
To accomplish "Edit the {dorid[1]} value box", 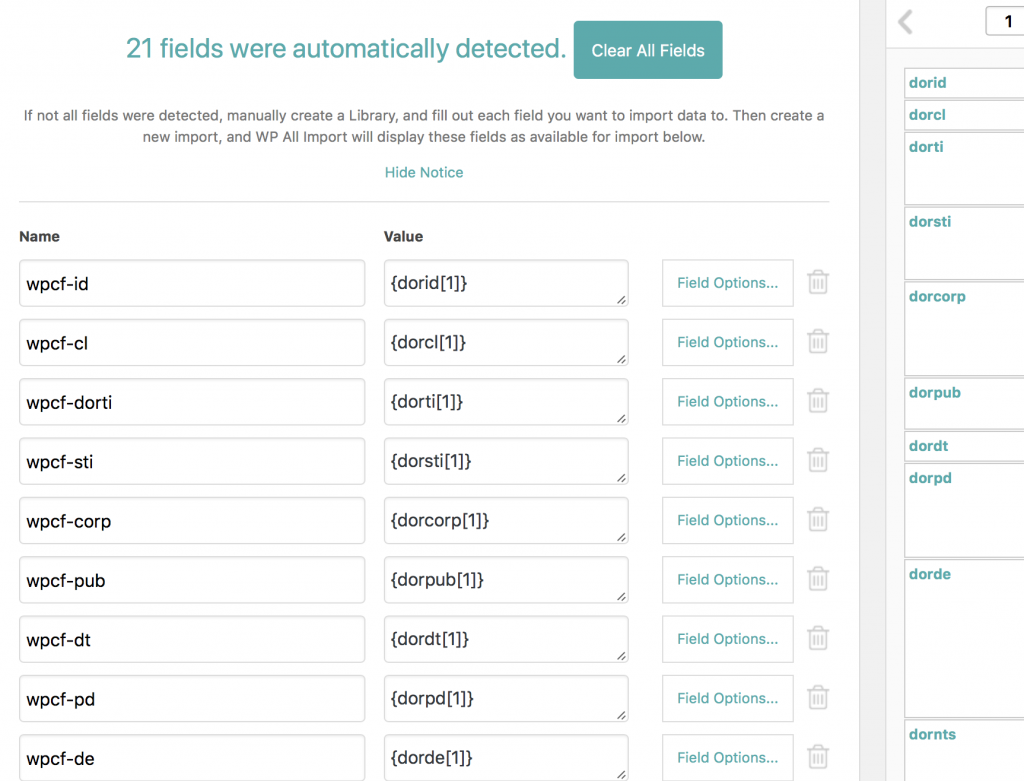I will (506, 283).
